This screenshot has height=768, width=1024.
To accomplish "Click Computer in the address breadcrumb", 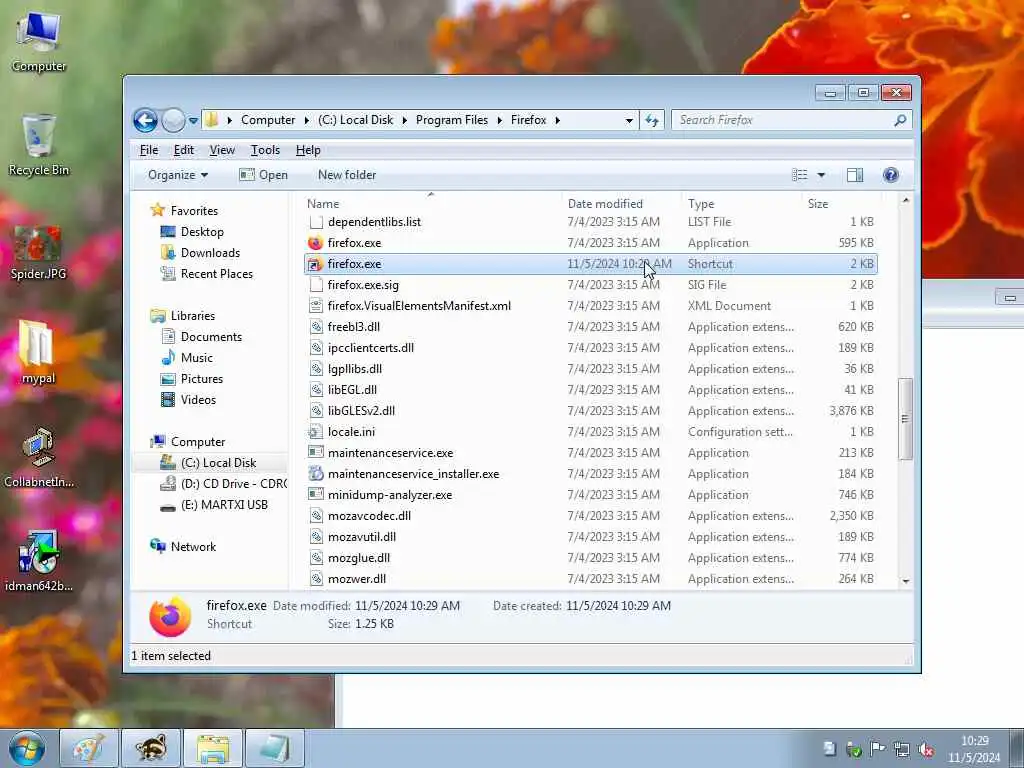I will [x=268, y=120].
